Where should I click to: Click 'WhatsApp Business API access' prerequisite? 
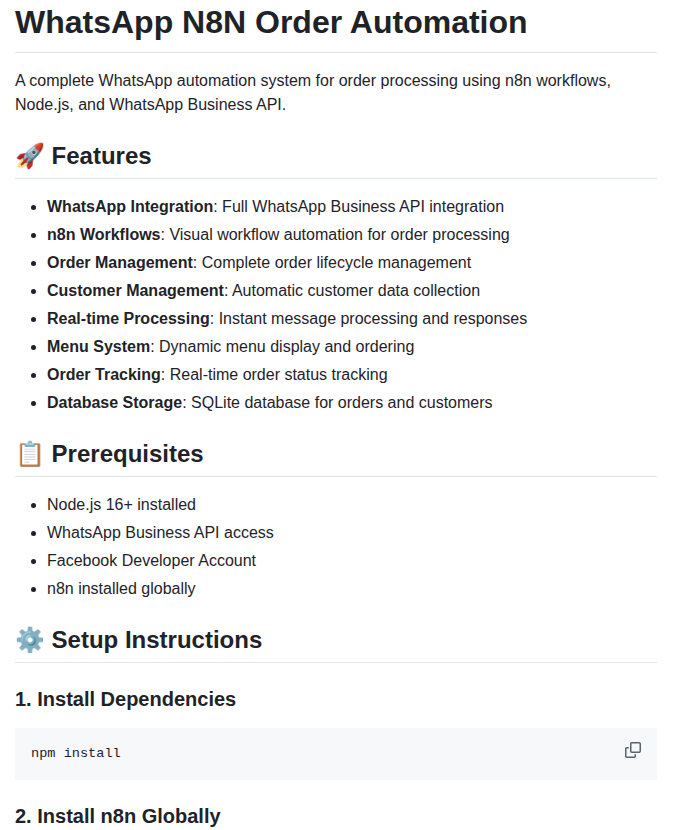tap(160, 533)
